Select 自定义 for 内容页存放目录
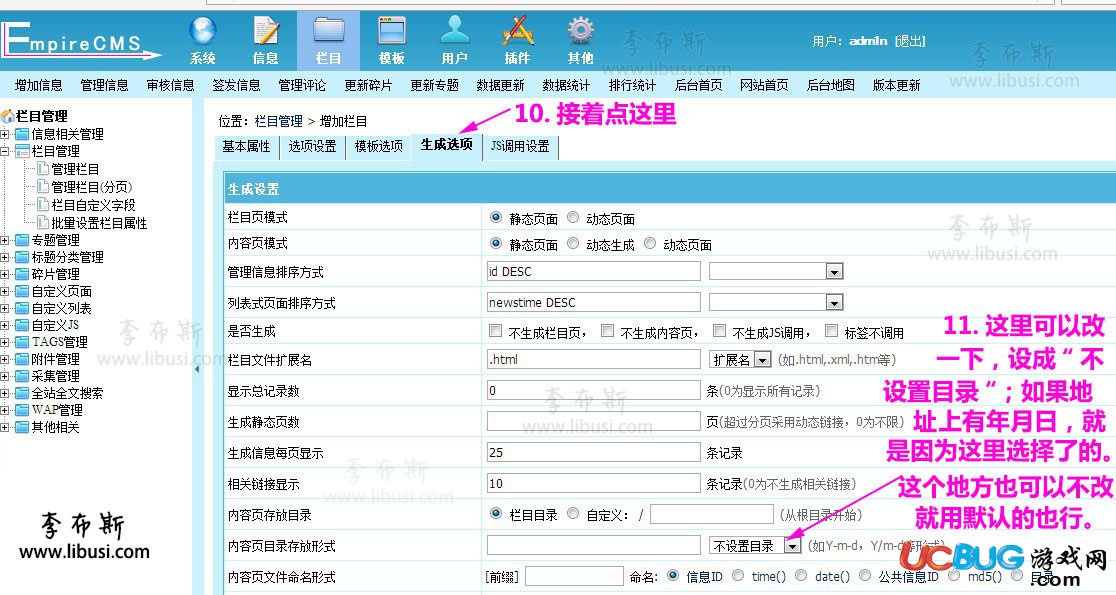The height and width of the screenshot is (595, 1116). coord(573,513)
